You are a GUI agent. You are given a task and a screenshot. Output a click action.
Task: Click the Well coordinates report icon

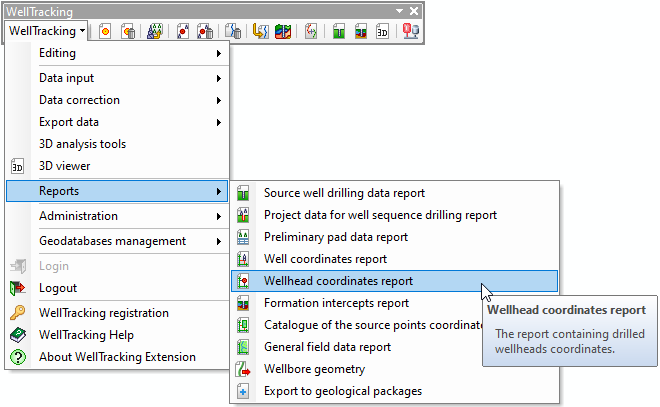[243, 259]
